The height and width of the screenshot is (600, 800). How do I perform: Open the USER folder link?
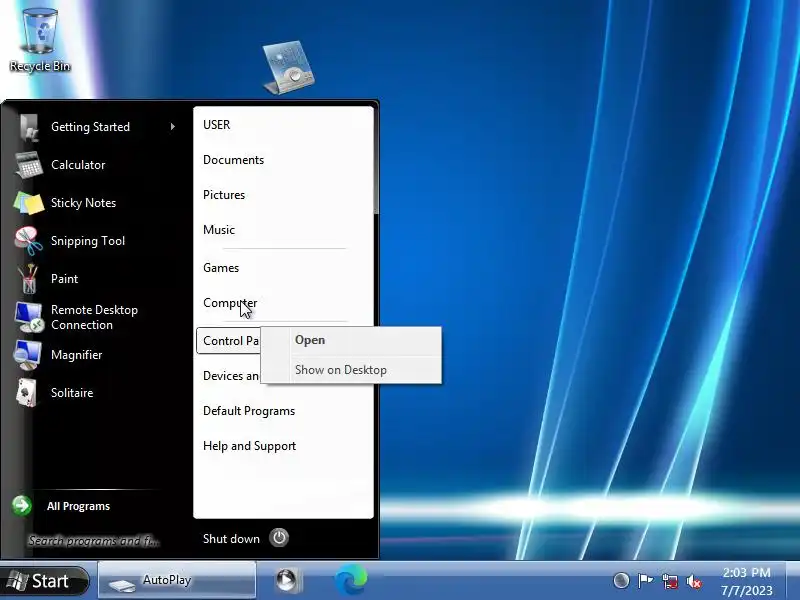coord(216,124)
